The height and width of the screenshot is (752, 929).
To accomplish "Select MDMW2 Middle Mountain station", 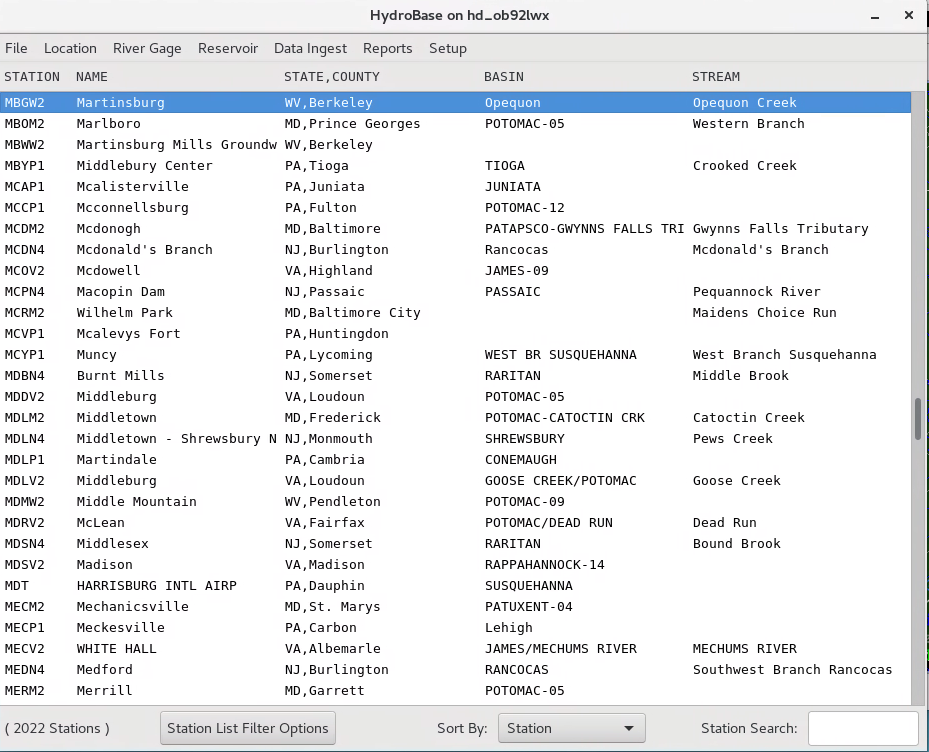I will [455, 502].
